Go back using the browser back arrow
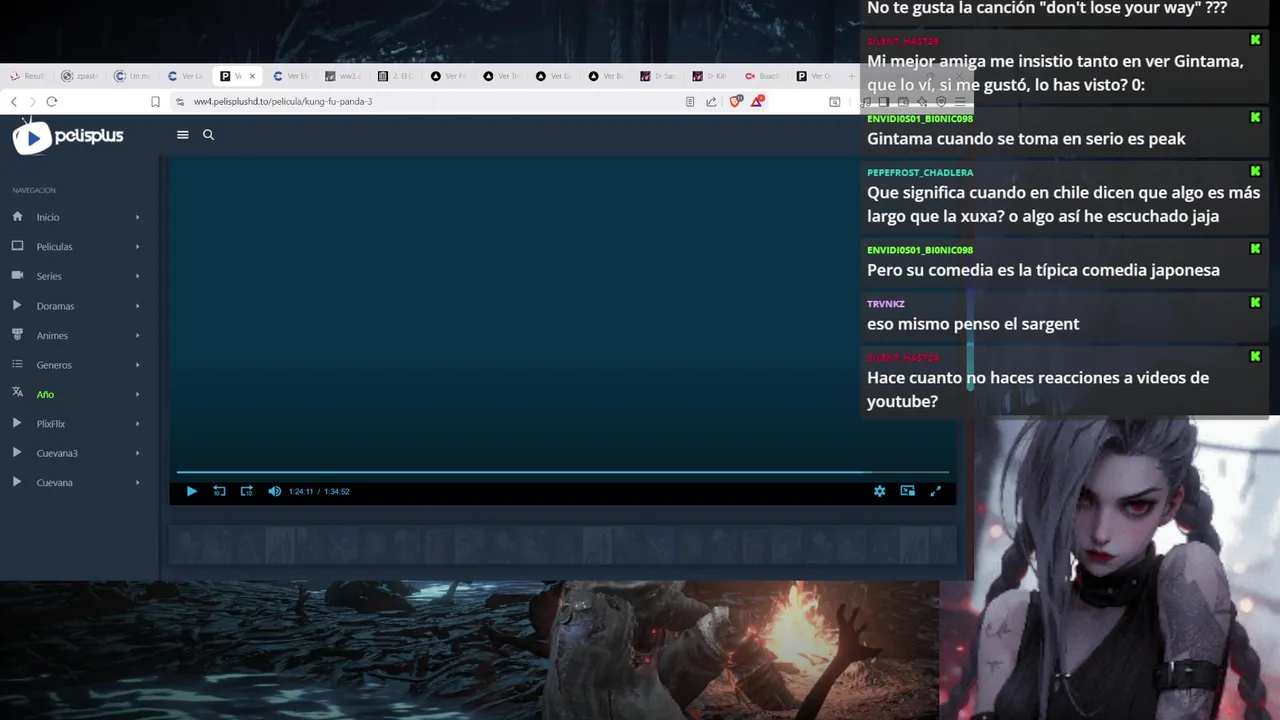 click(x=14, y=101)
